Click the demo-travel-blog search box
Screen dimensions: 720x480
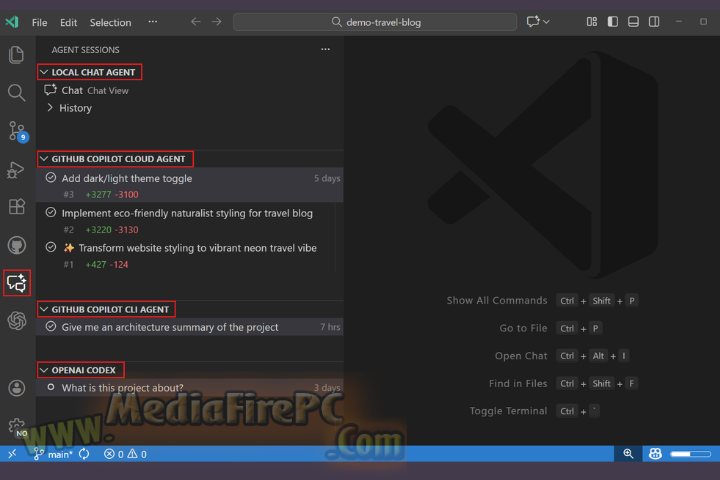coord(375,22)
